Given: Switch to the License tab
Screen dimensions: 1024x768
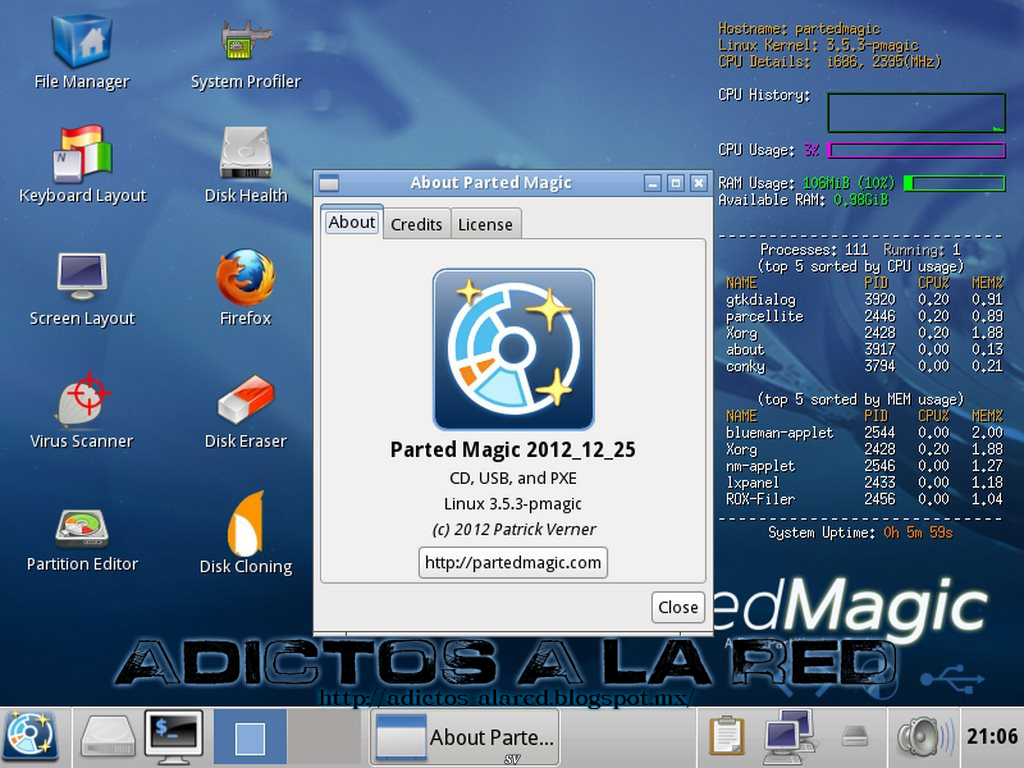Looking at the screenshot, I should (485, 225).
